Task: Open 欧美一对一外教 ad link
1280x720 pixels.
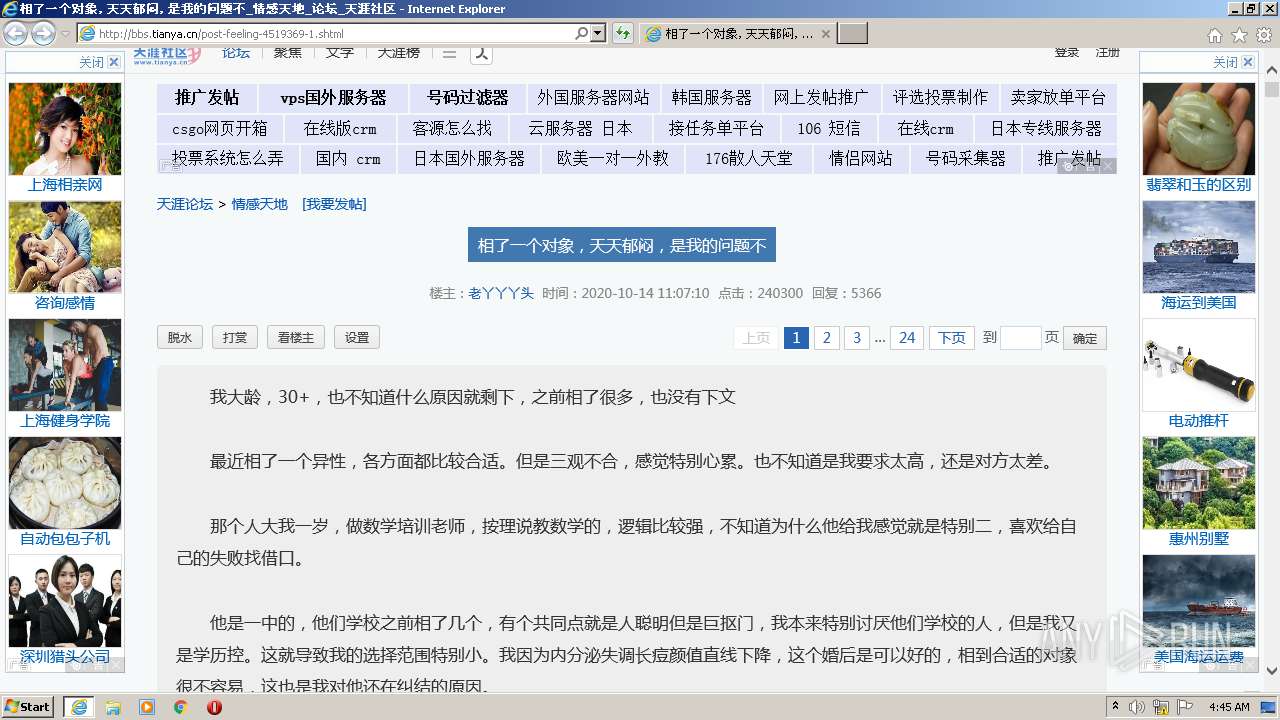Action: tap(613, 159)
